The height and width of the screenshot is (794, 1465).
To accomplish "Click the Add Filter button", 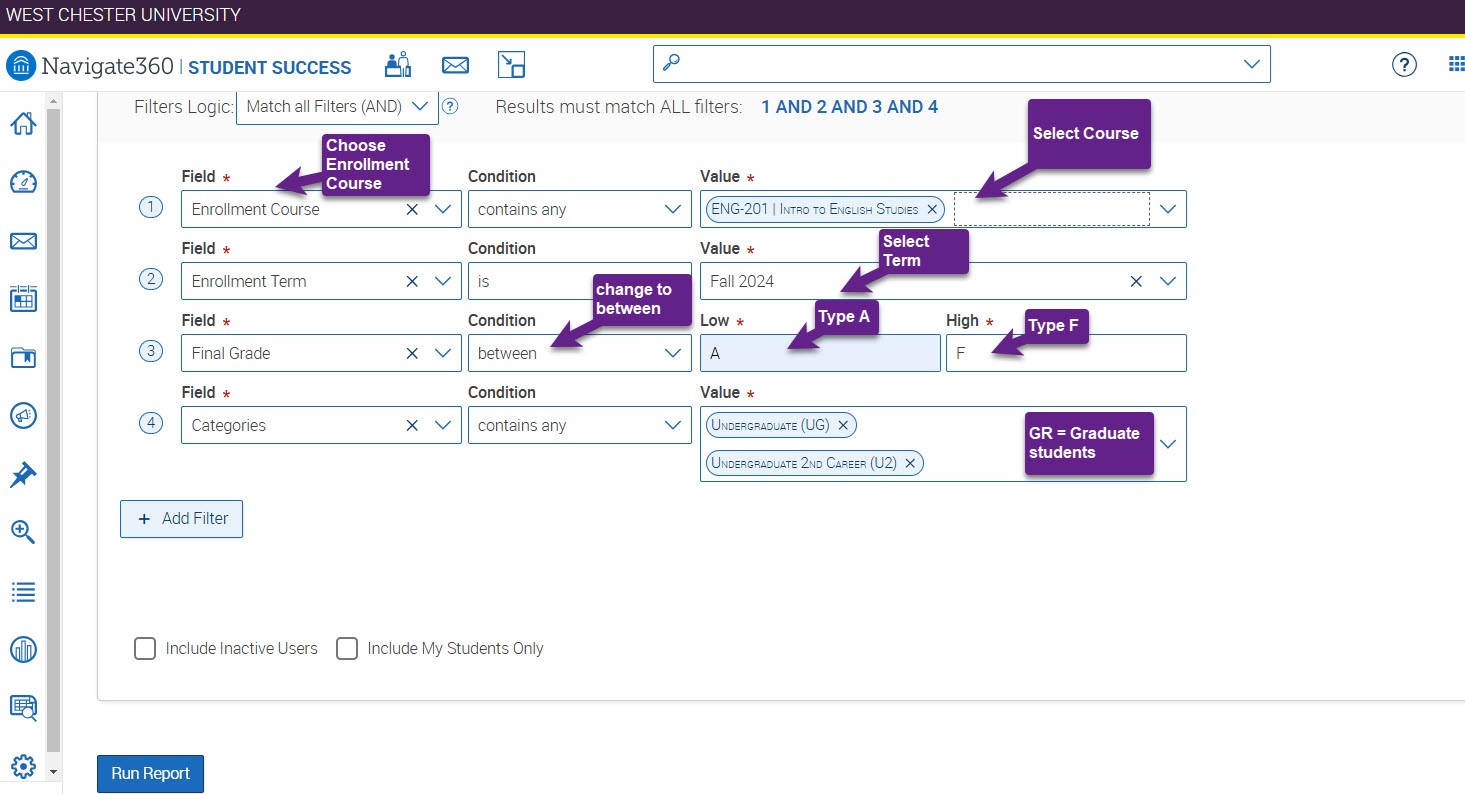I will (x=181, y=519).
